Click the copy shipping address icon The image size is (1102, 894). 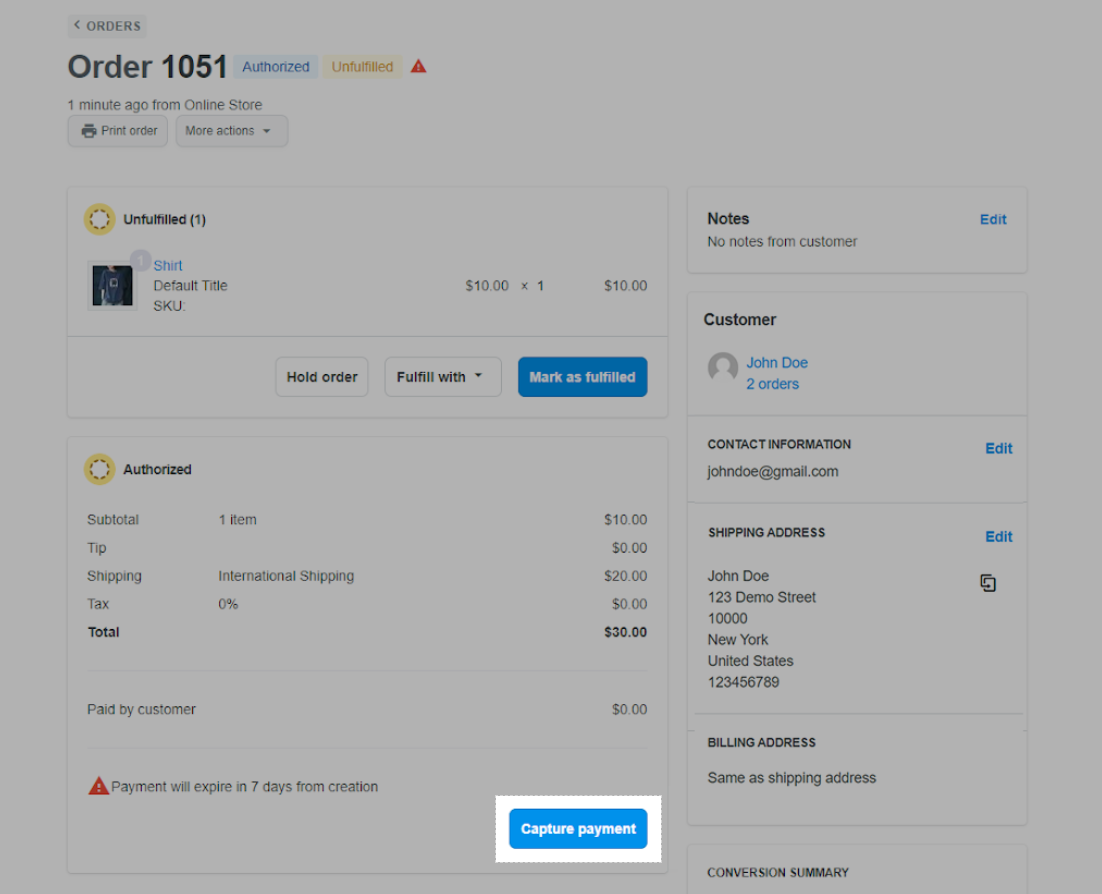point(988,583)
